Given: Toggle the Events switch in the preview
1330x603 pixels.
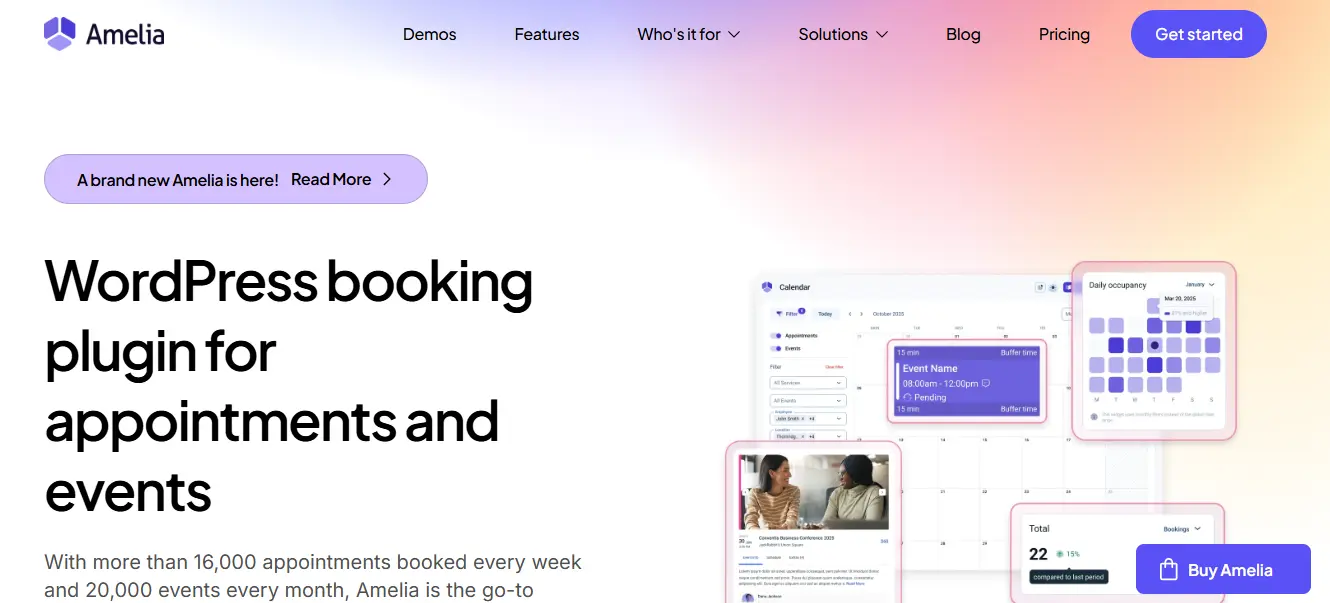Looking at the screenshot, I should [775, 349].
